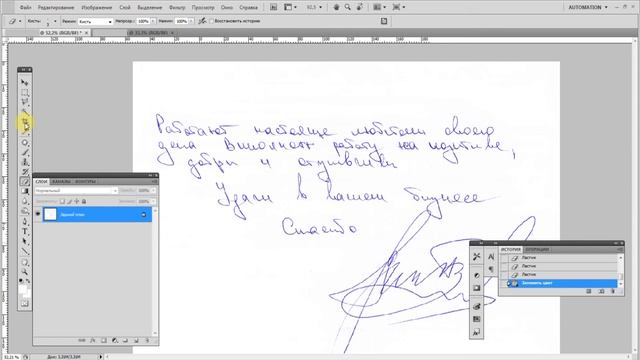Click History panel scroll-down arrow

tap(621, 284)
